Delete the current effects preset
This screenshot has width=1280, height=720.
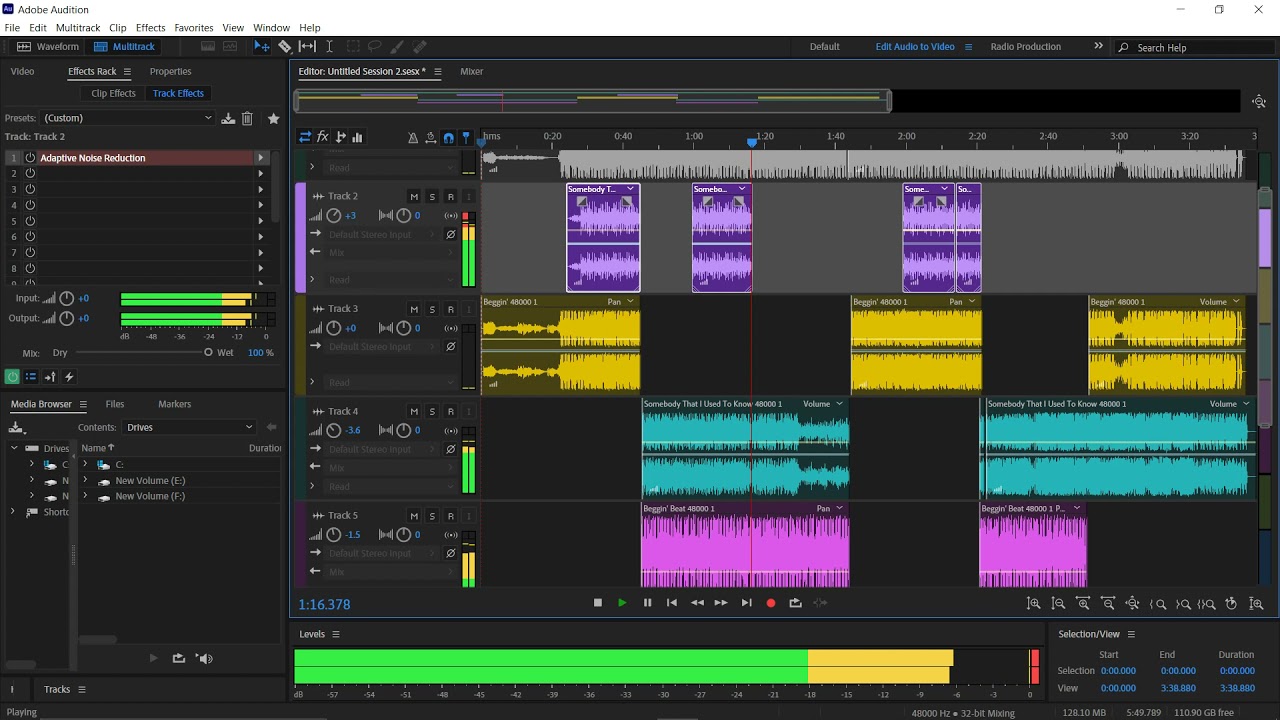248,118
